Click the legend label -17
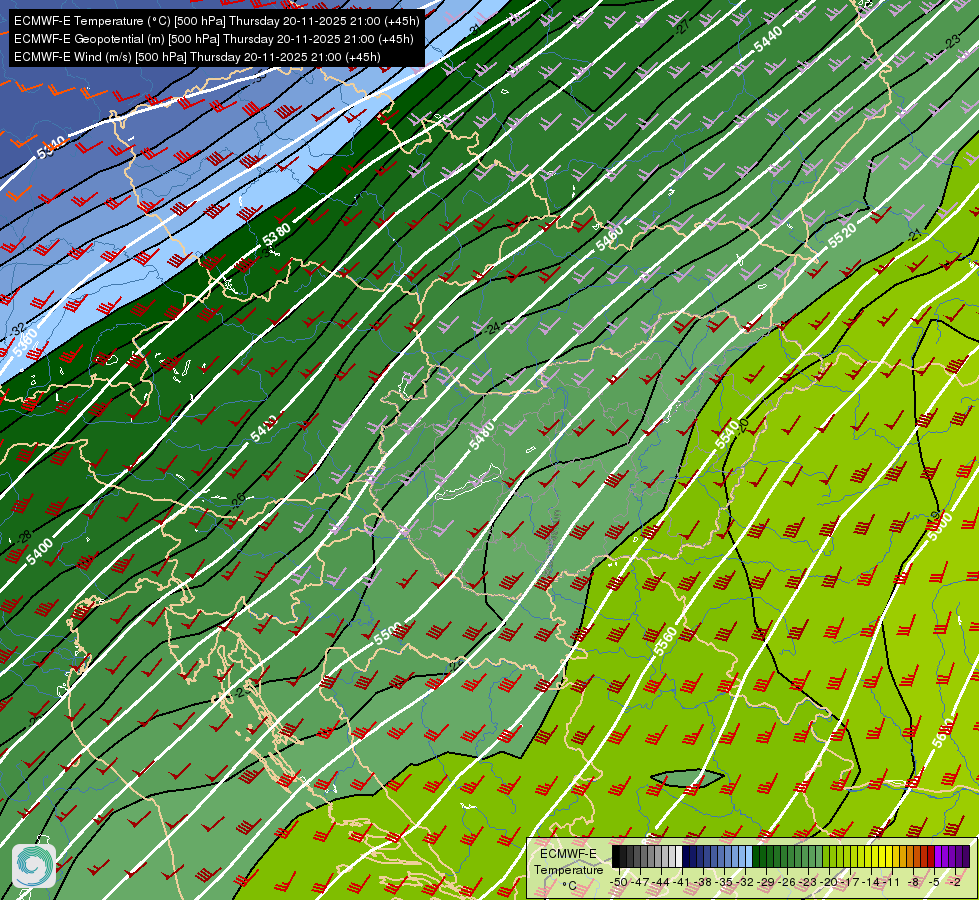979x900 pixels. coord(850,882)
